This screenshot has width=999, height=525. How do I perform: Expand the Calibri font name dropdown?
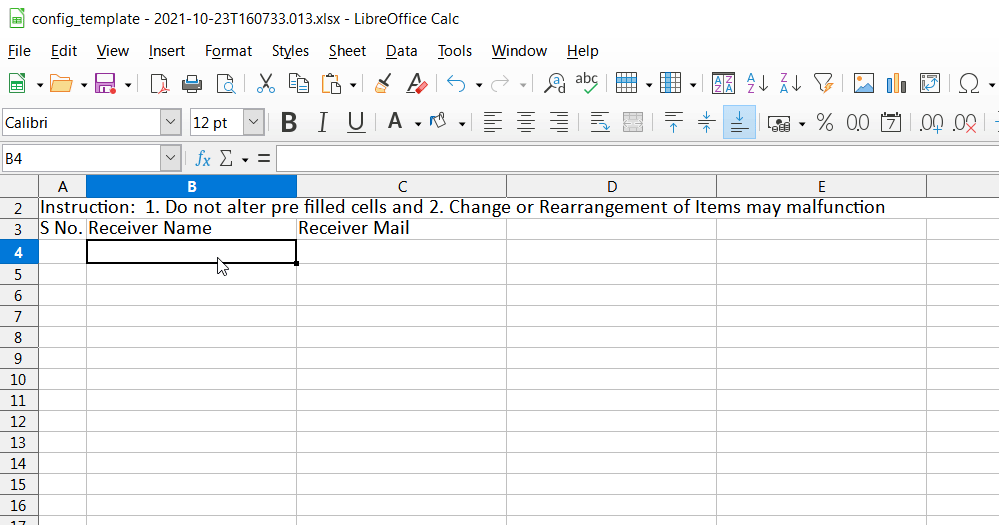170,123
